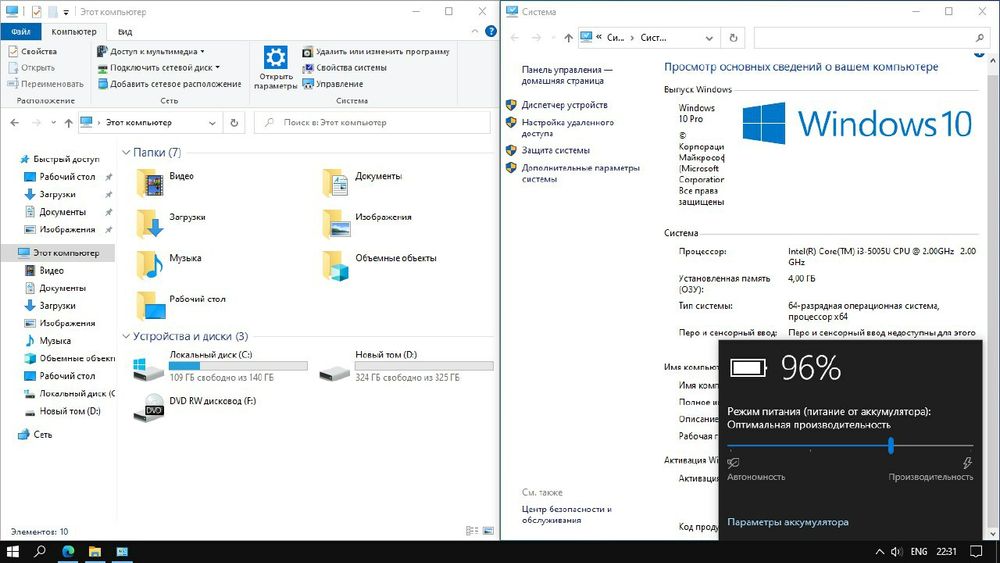
Task: Select Локальный диск (C:) drive
Action: (220, 366)
